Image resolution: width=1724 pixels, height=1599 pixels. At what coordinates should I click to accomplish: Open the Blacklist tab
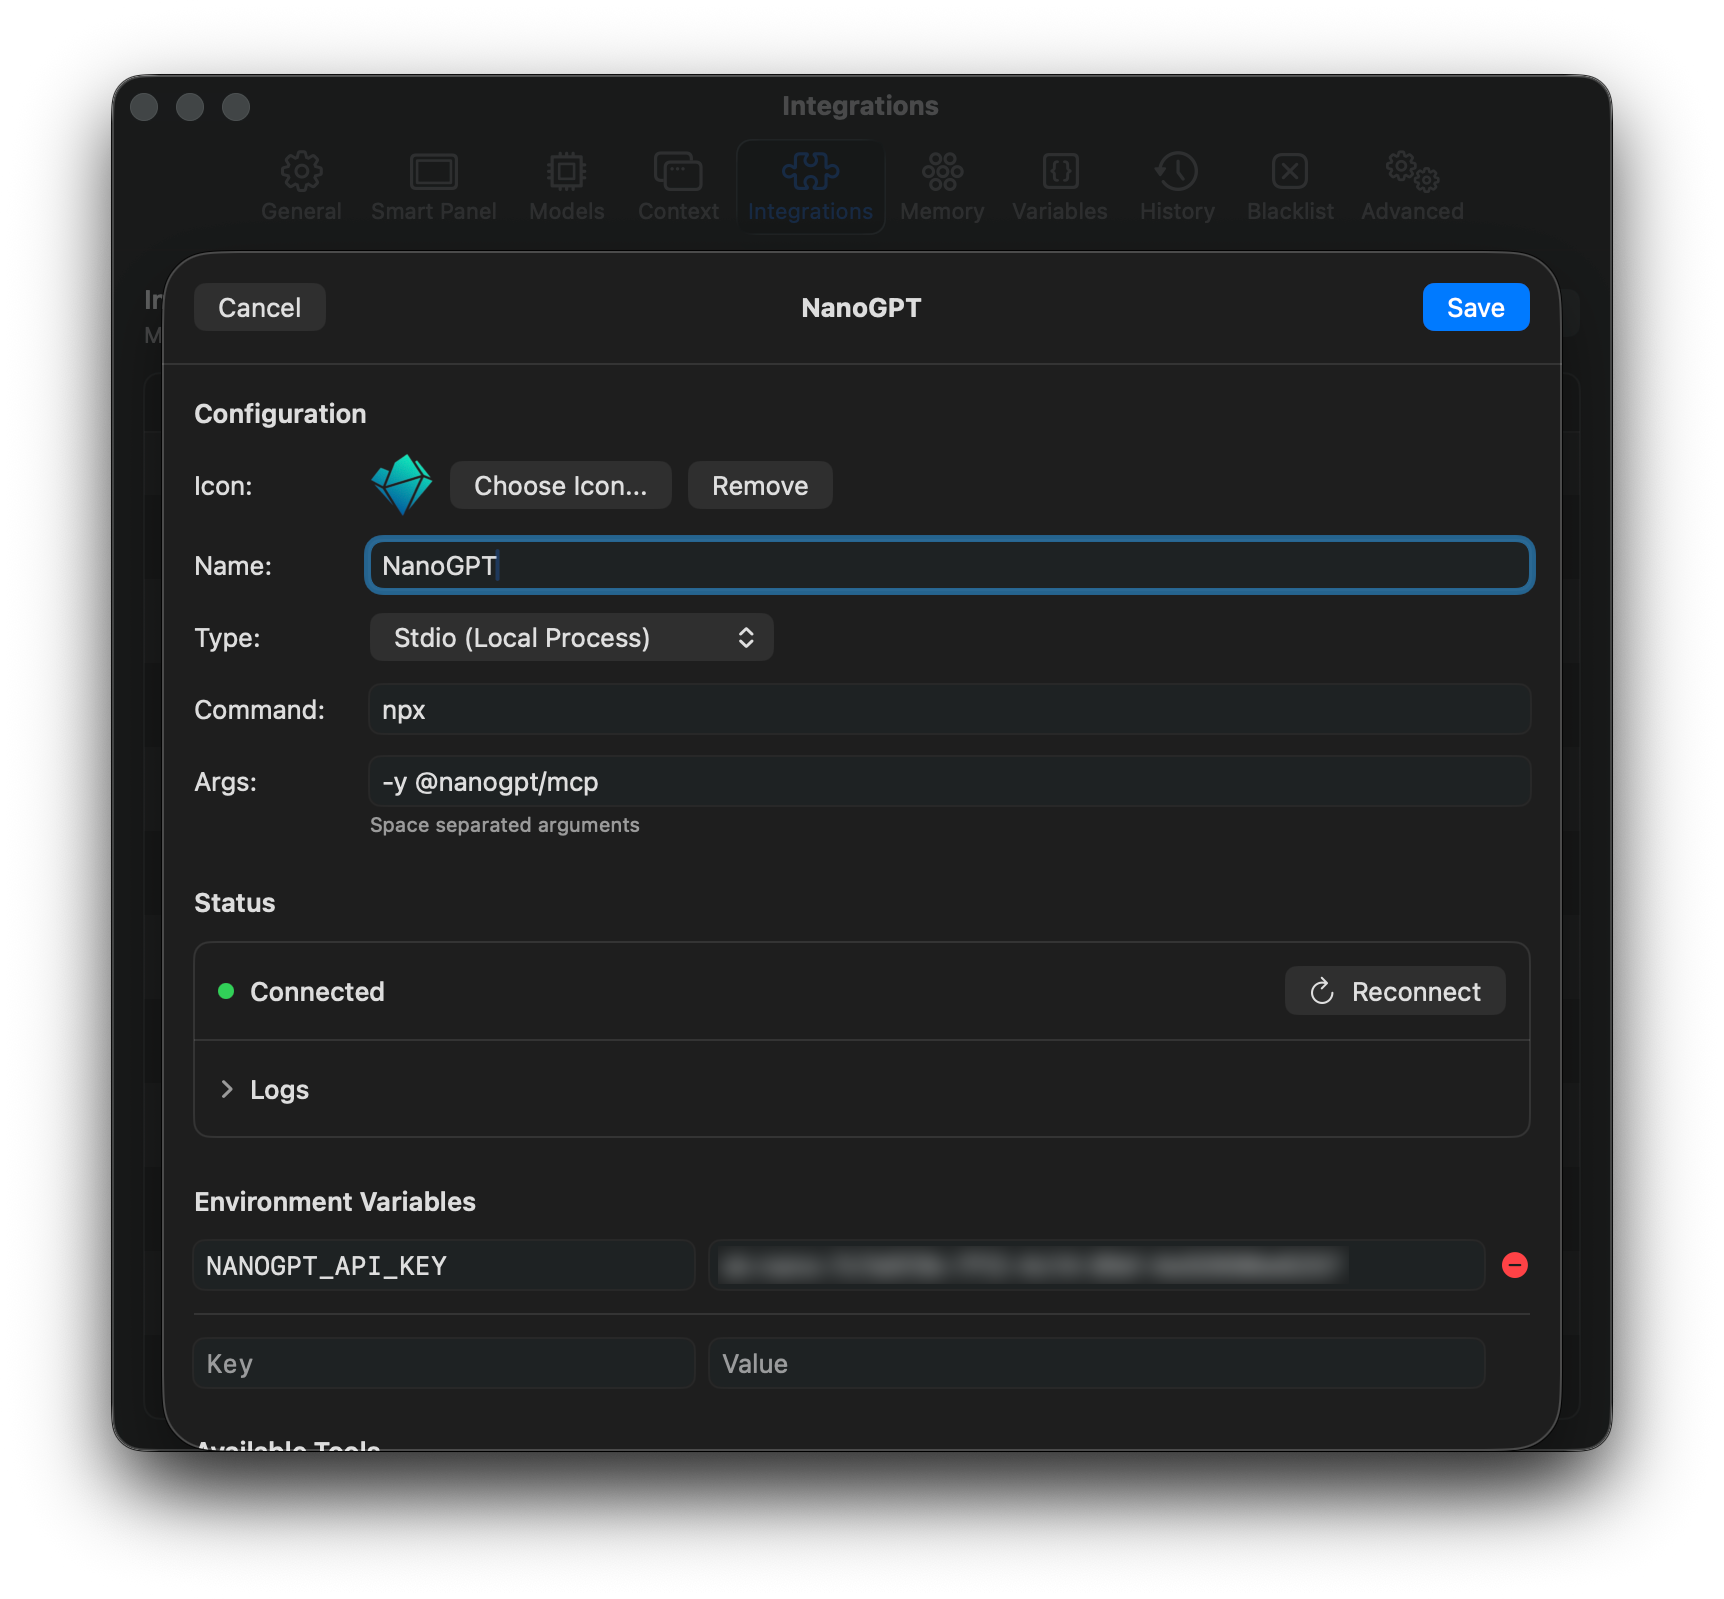1290,187
